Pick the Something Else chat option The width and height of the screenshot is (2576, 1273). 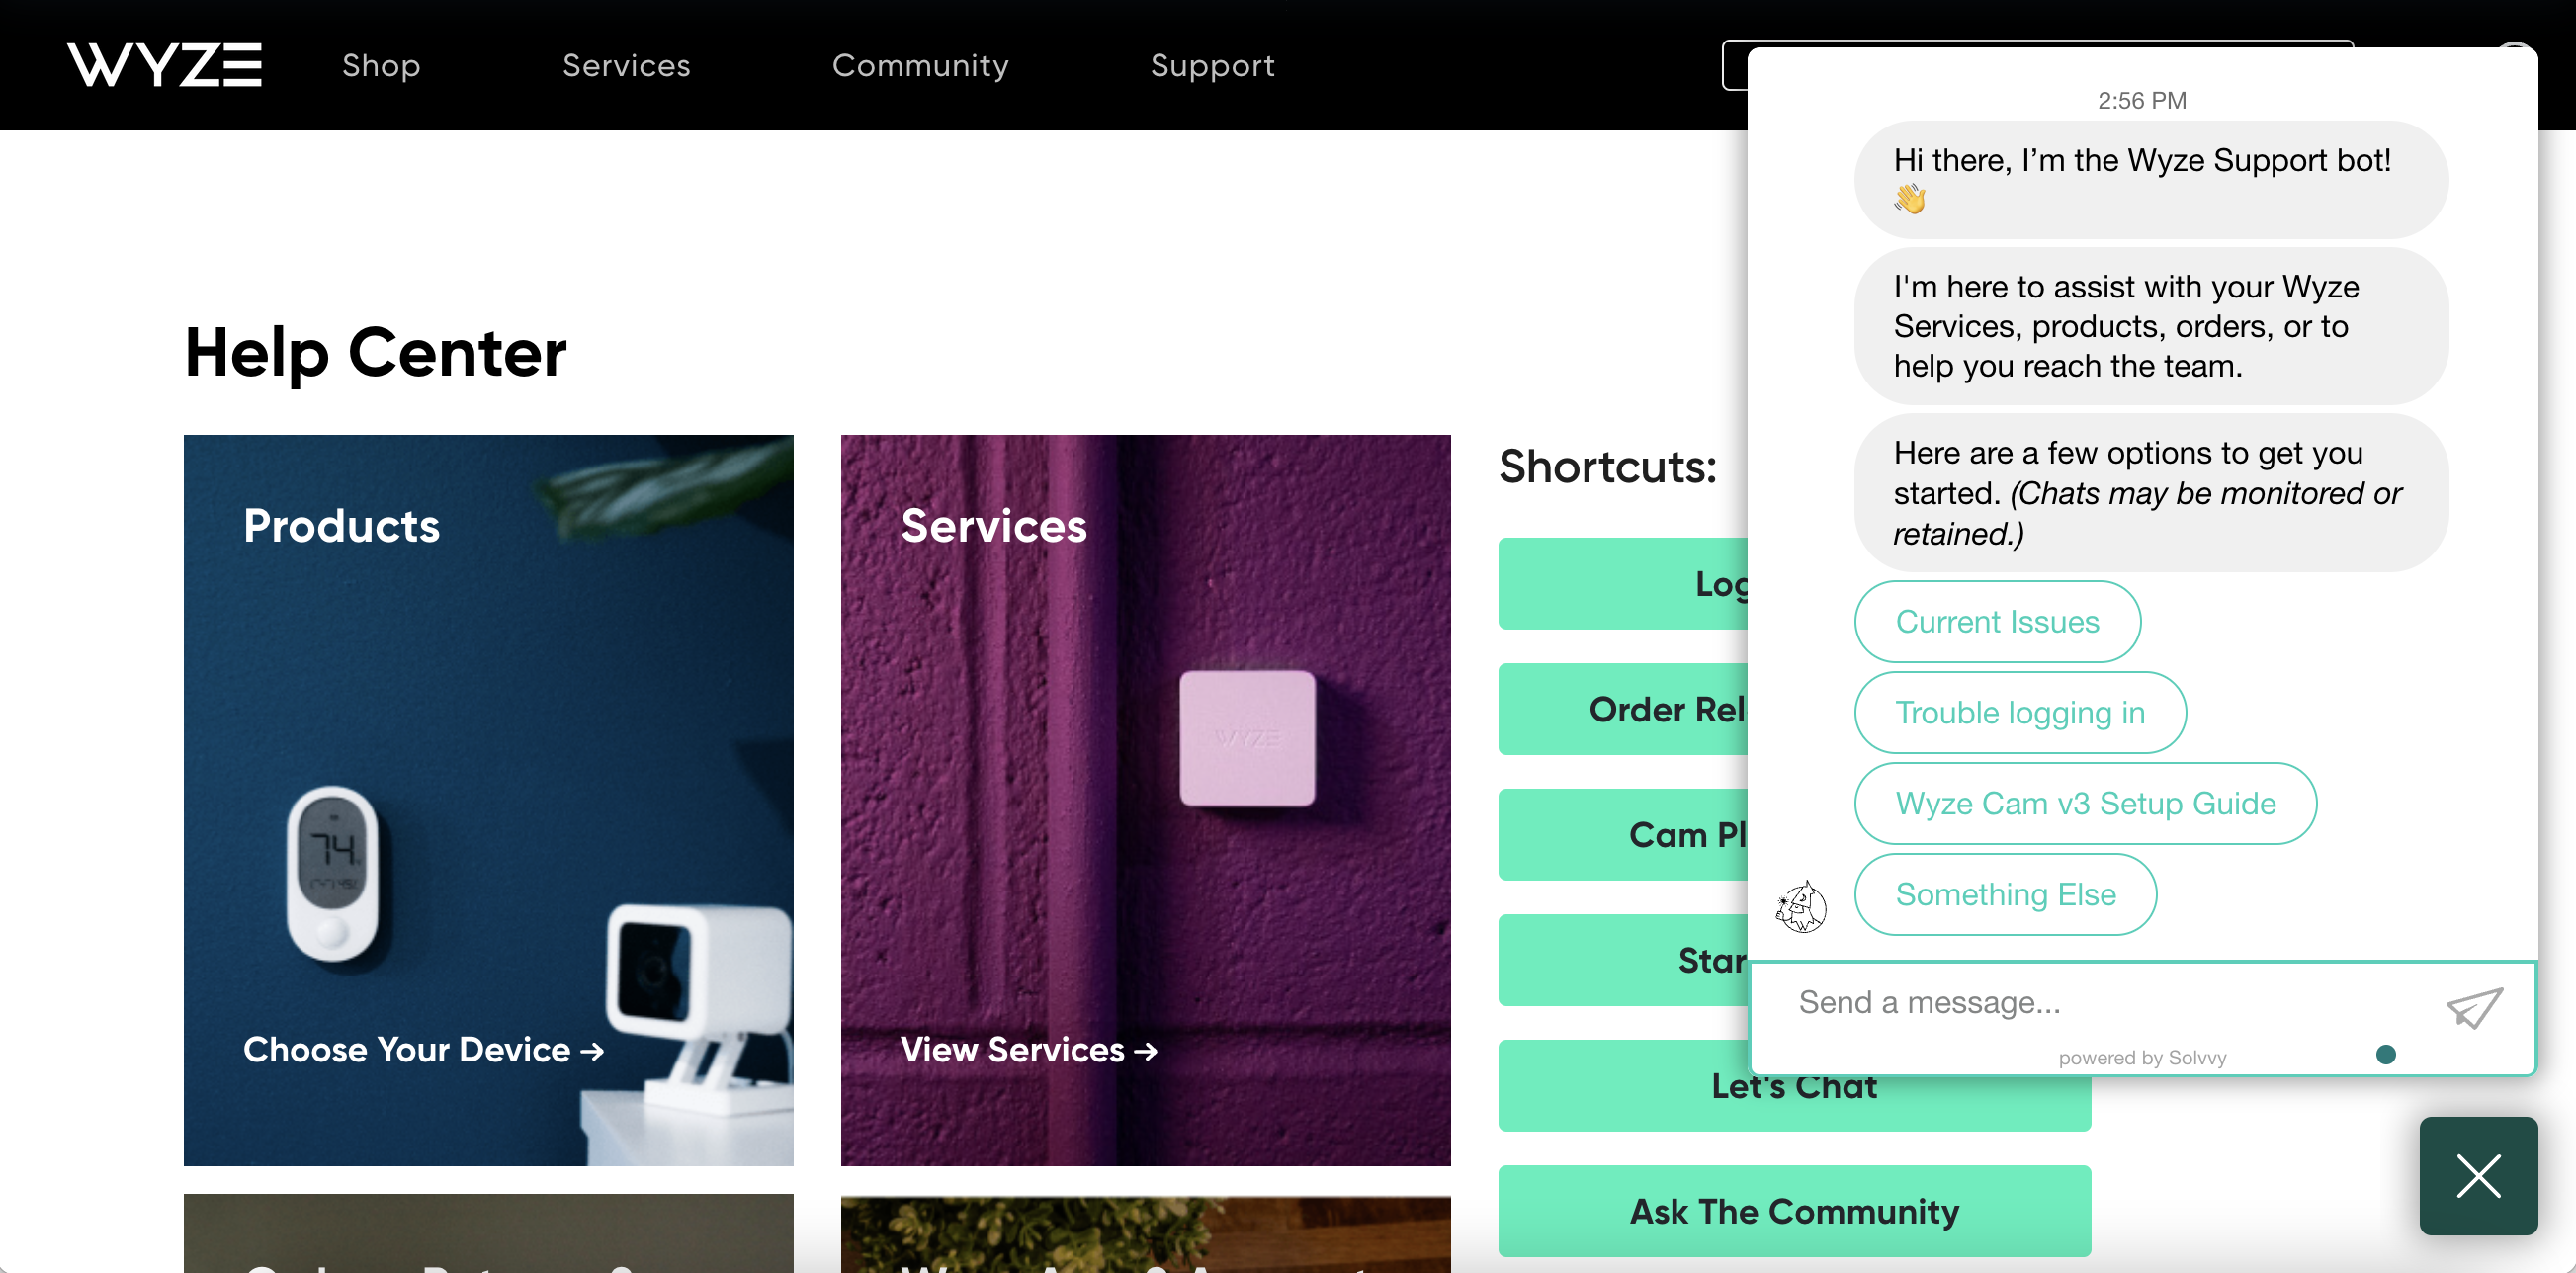tap(2005, 894)
